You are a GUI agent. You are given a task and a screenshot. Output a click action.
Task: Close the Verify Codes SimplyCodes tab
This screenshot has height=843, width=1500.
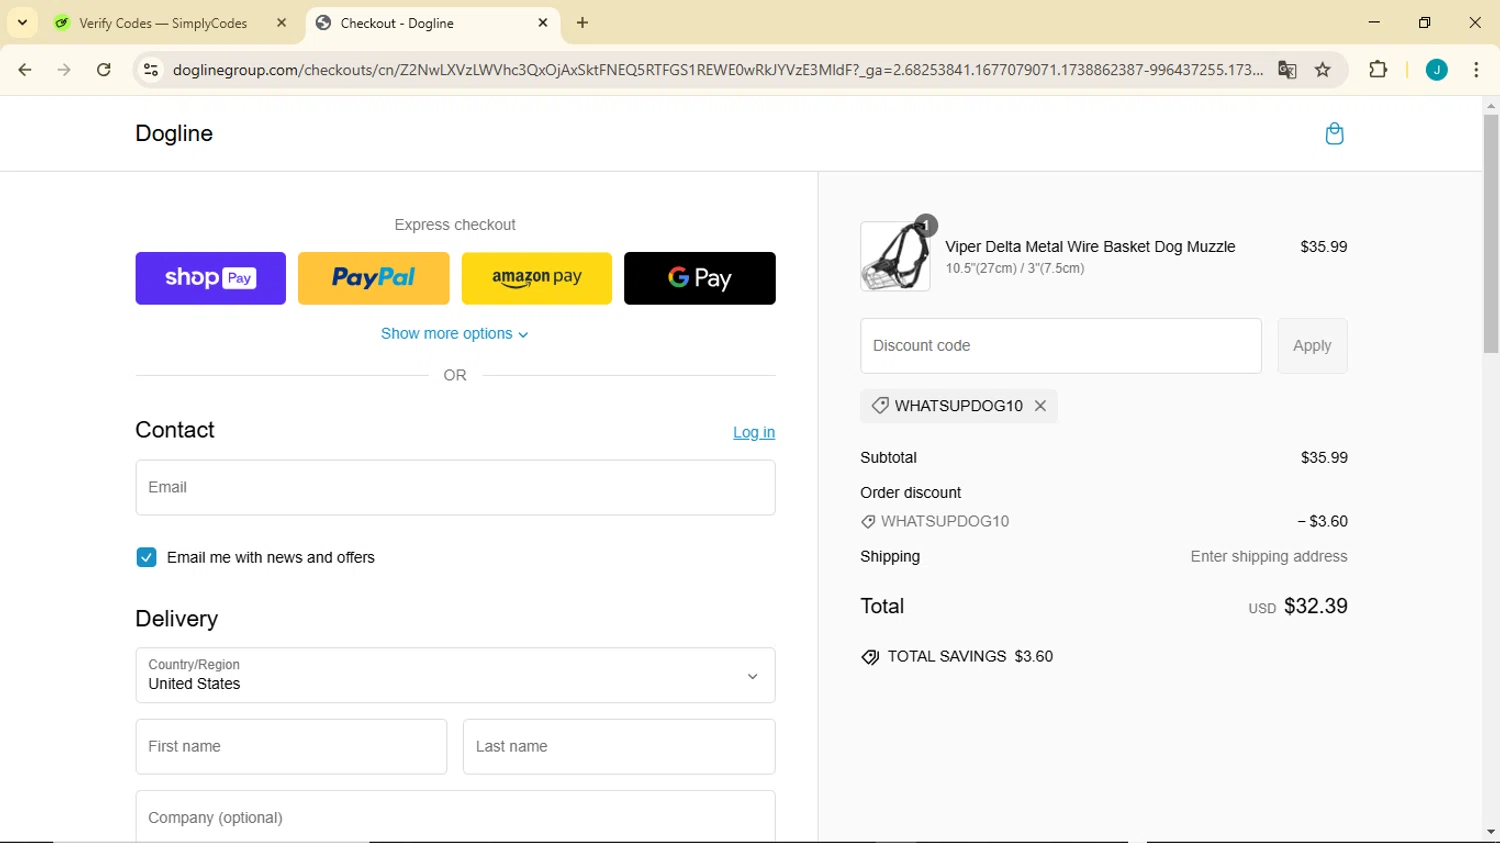(281, 22)
